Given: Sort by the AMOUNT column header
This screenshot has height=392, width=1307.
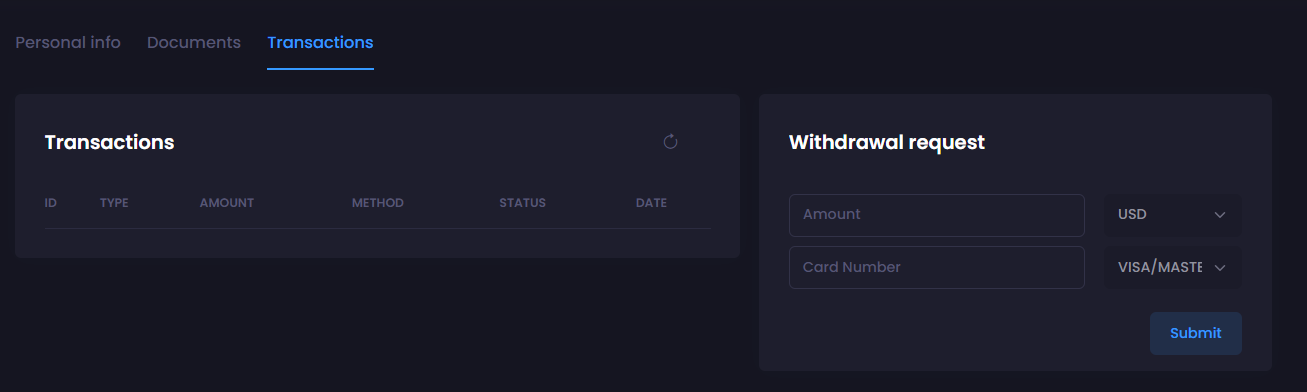Looking at the screenshot, I should 227,203.
